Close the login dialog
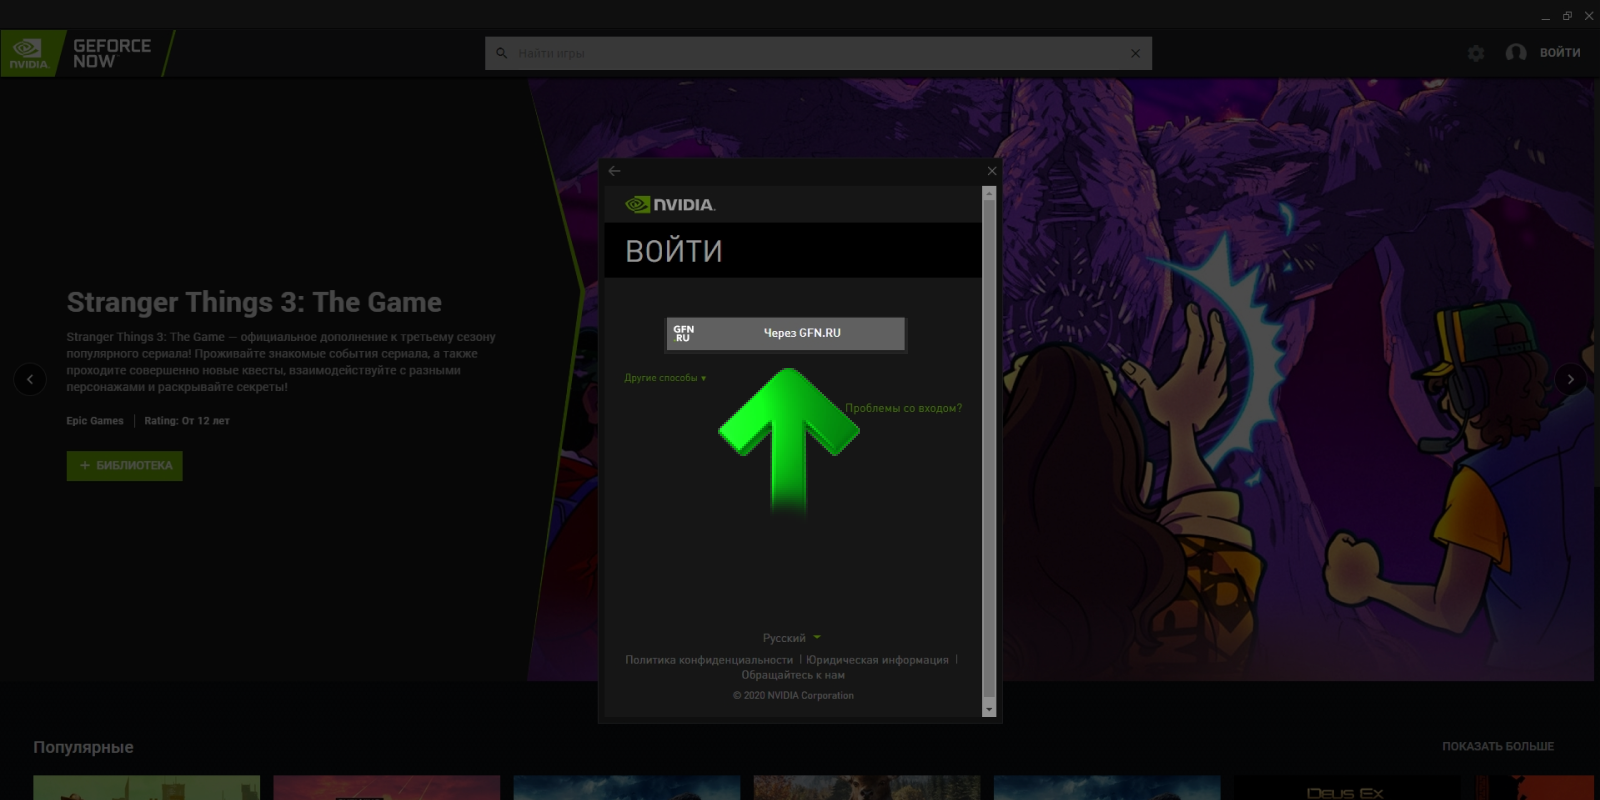 pyautogui.click(x=991, y=171)
